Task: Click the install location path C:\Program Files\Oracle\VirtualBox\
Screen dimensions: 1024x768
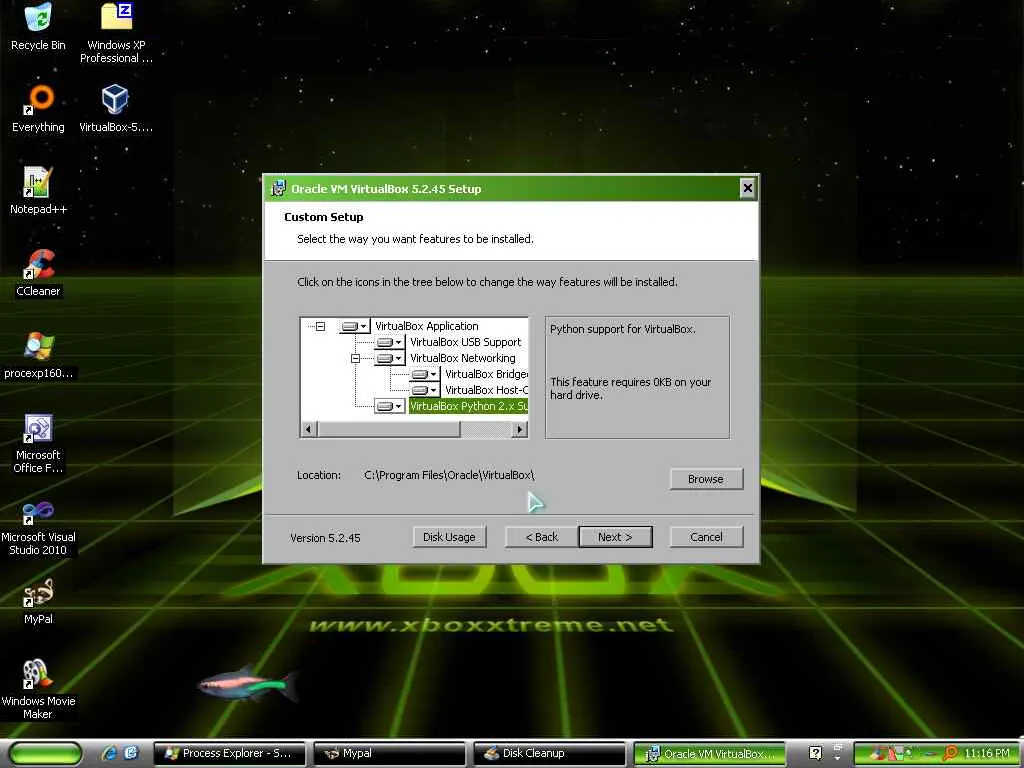Action: pyautogui.click(x=449, y=475)
